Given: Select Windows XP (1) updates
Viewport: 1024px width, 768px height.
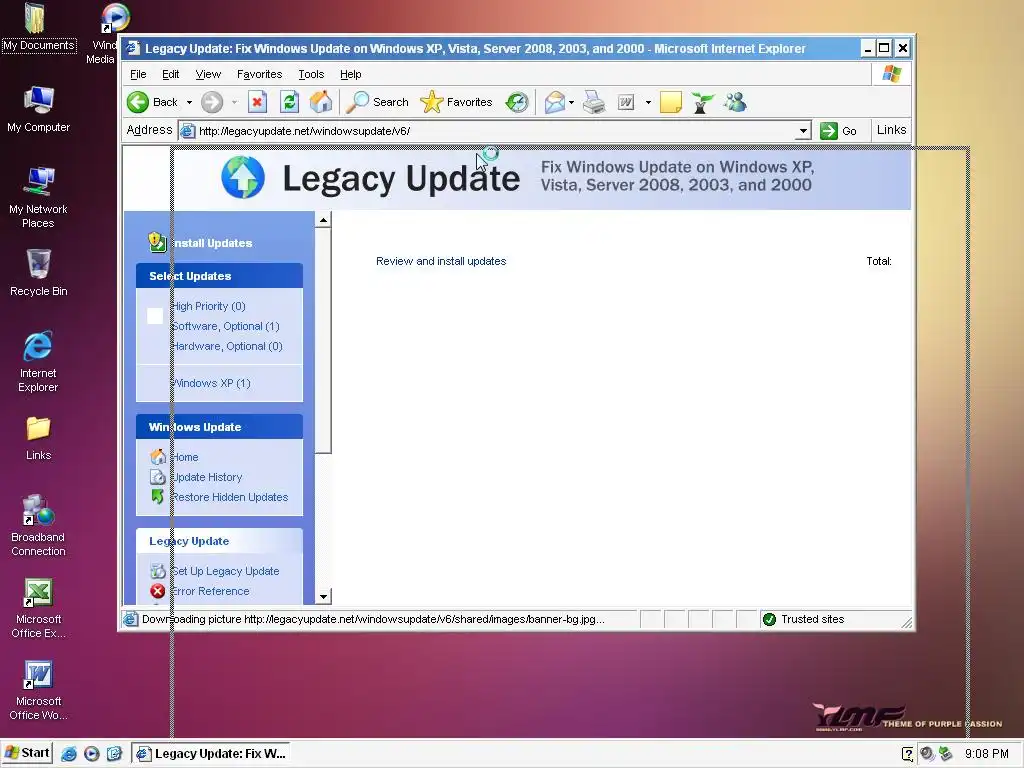Looking at the screenshot, I should pyautogui.click(x=210, y=383).
